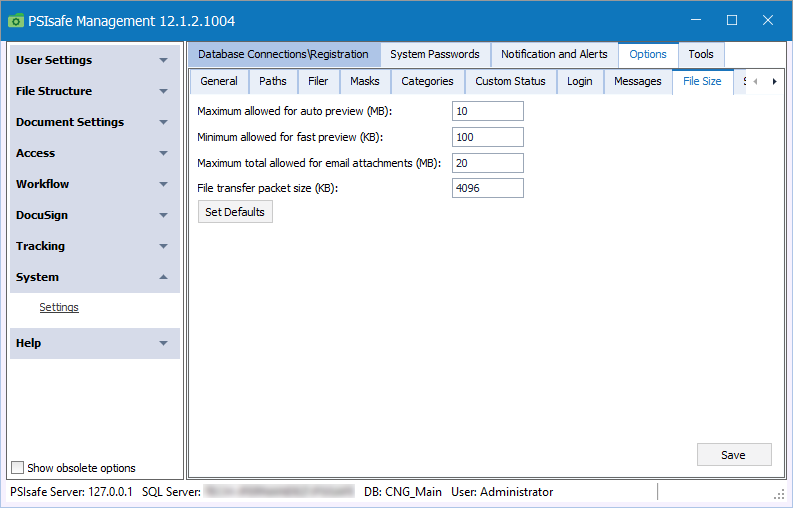Open the Settings link under System
This screenshot has height=508, width=793.
point(59,307)
